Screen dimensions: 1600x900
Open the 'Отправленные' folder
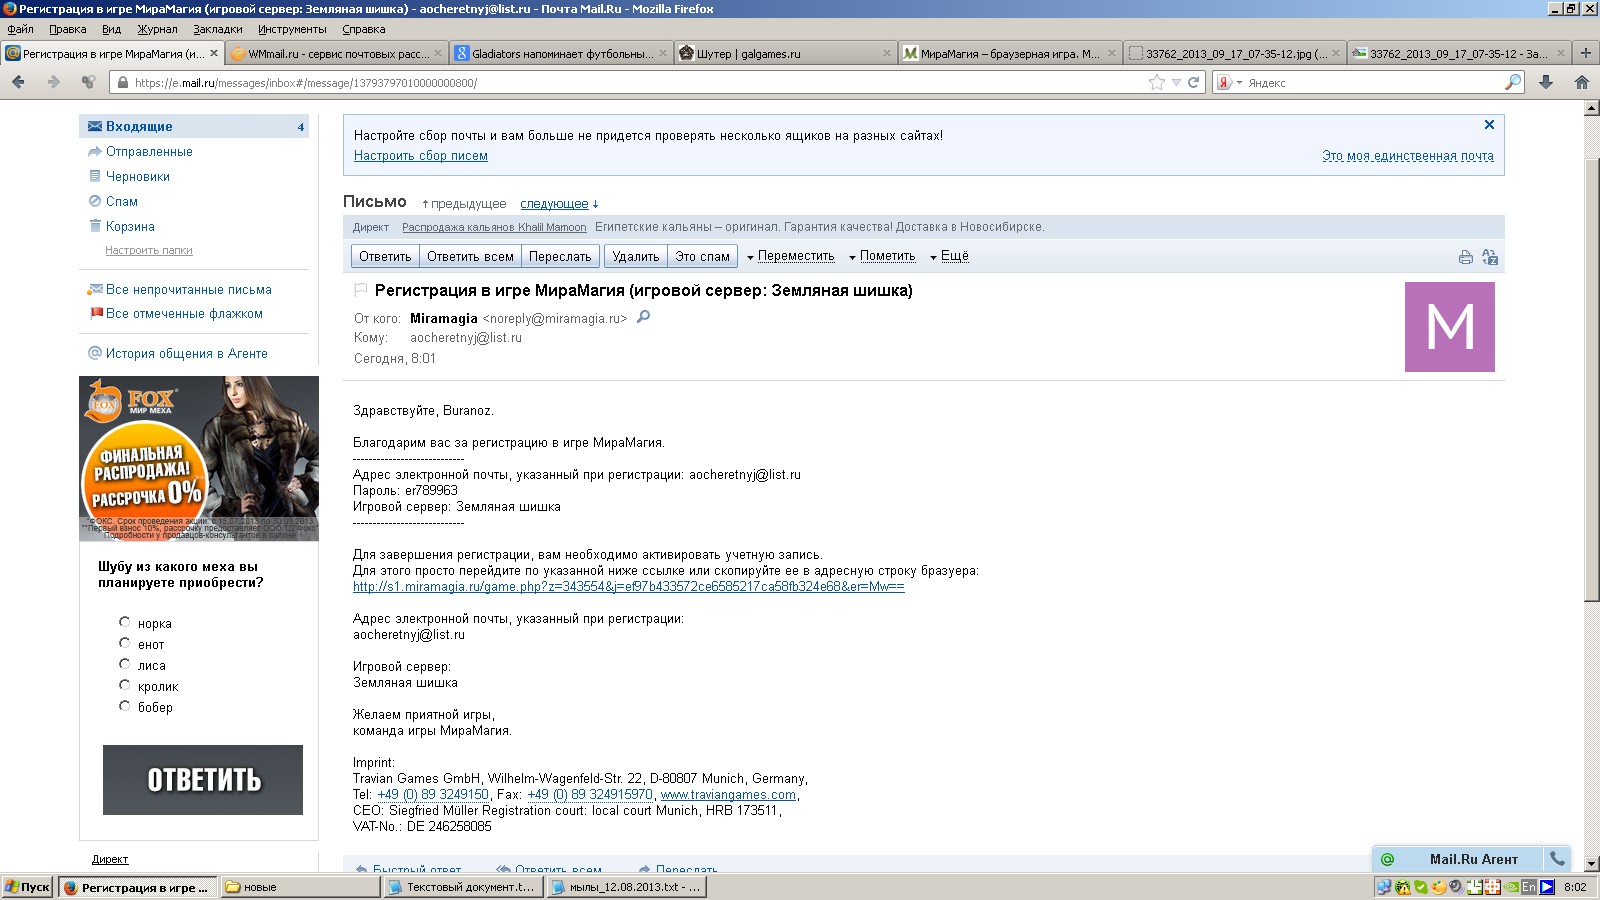pyautogui.click(x=149, y=152)
